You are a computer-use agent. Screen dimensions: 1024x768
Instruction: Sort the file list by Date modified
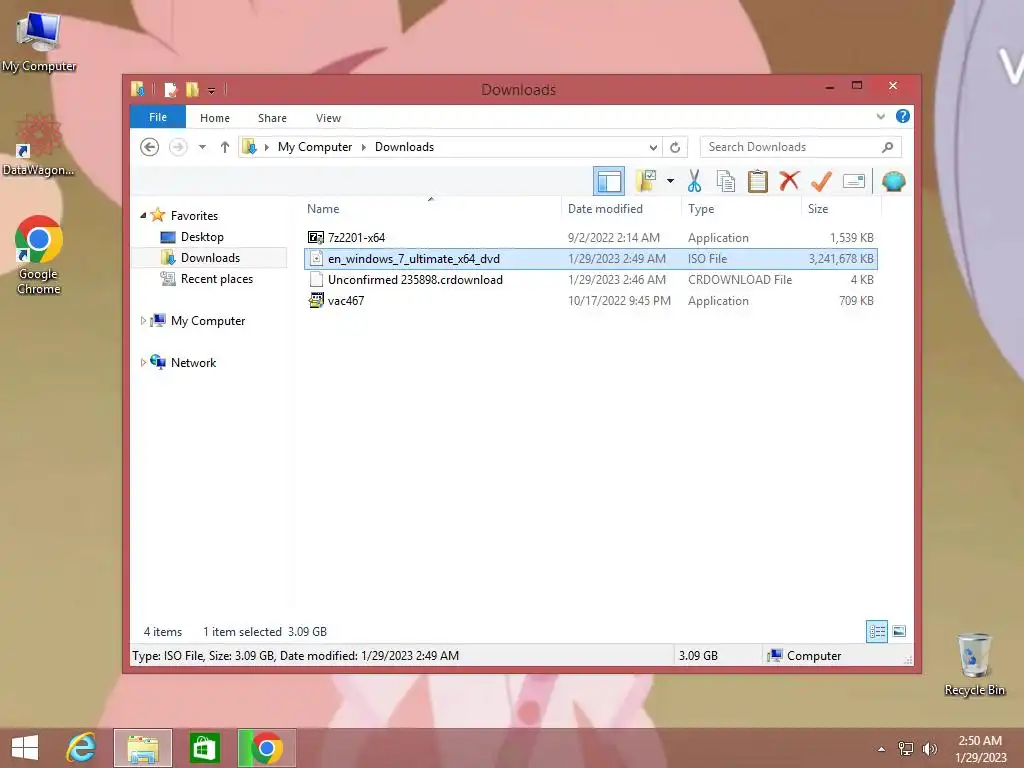(x=605, y=209)
